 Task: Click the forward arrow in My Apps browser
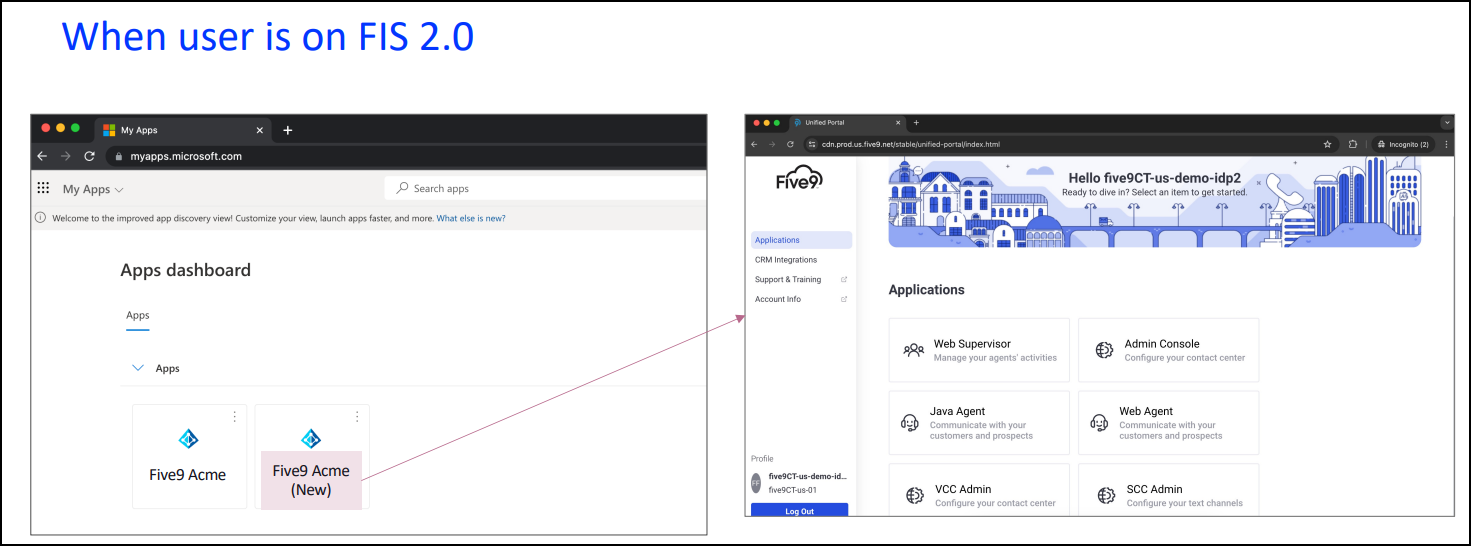65,156
